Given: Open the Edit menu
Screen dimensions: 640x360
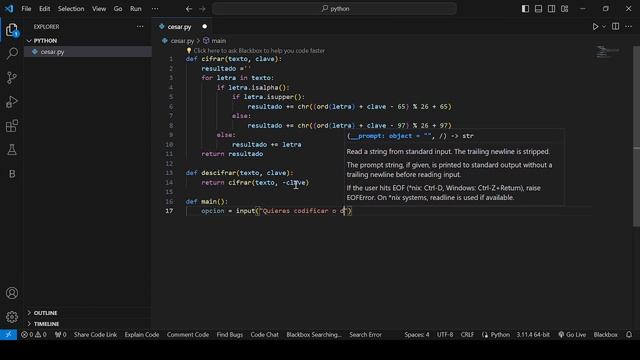Looking at the screenshot, I should click(x=44, y=9).
